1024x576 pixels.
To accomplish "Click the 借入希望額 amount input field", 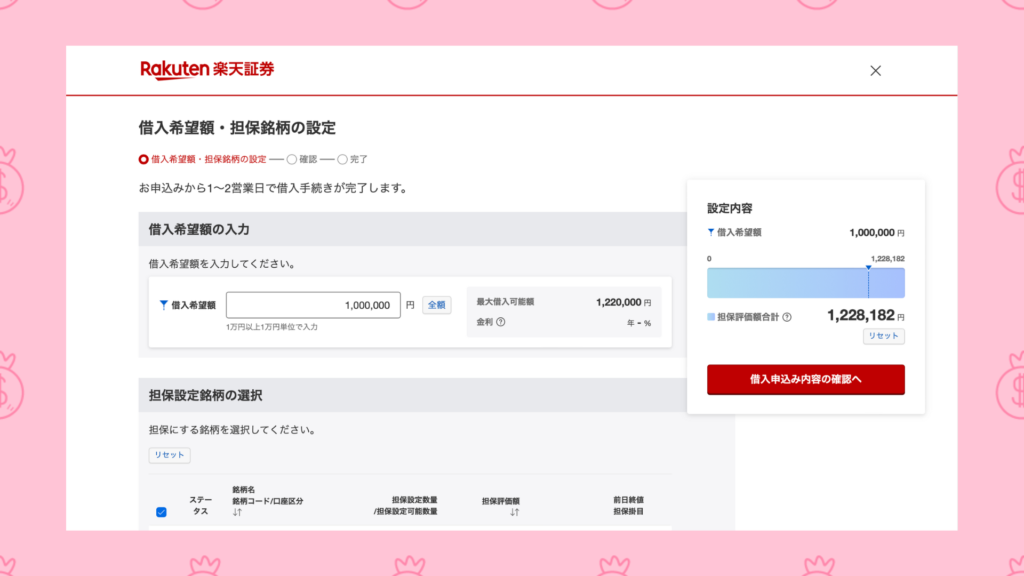I will (312, 305).
